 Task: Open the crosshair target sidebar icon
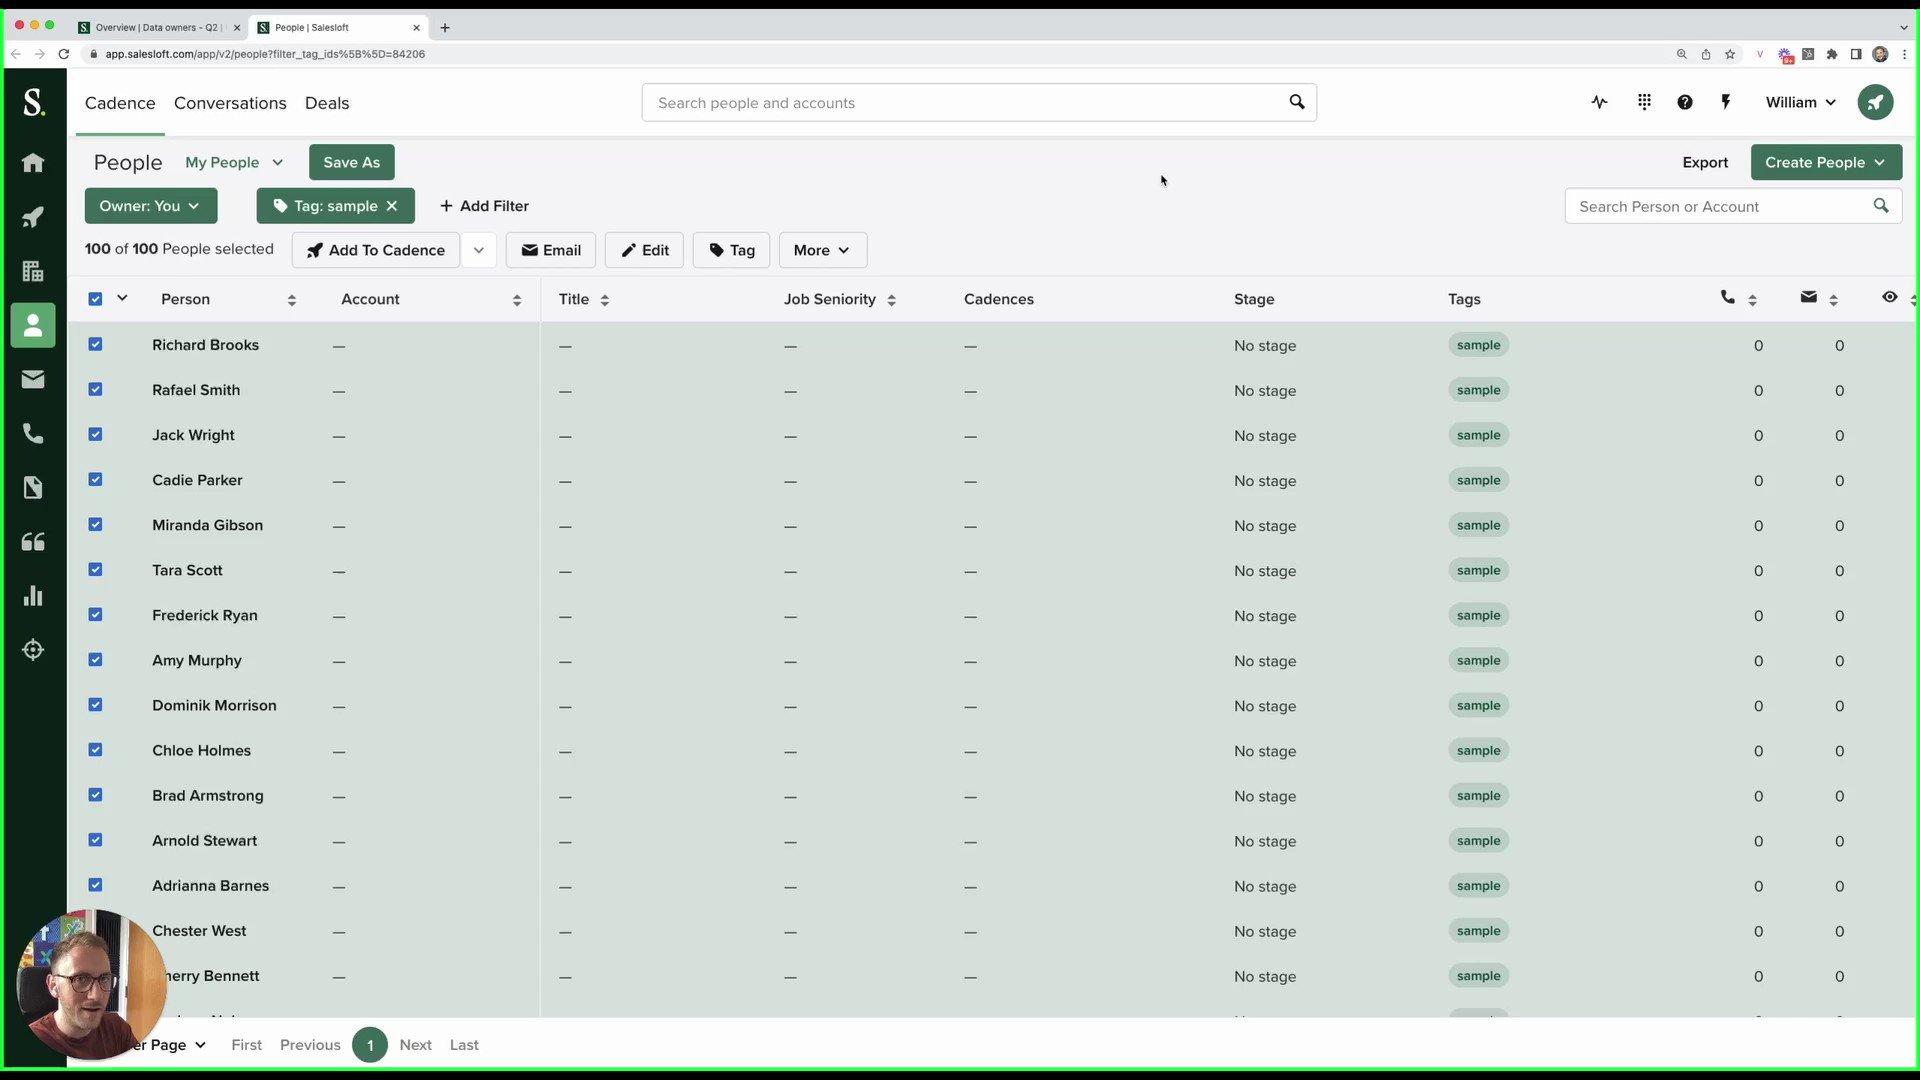(33, 650)
